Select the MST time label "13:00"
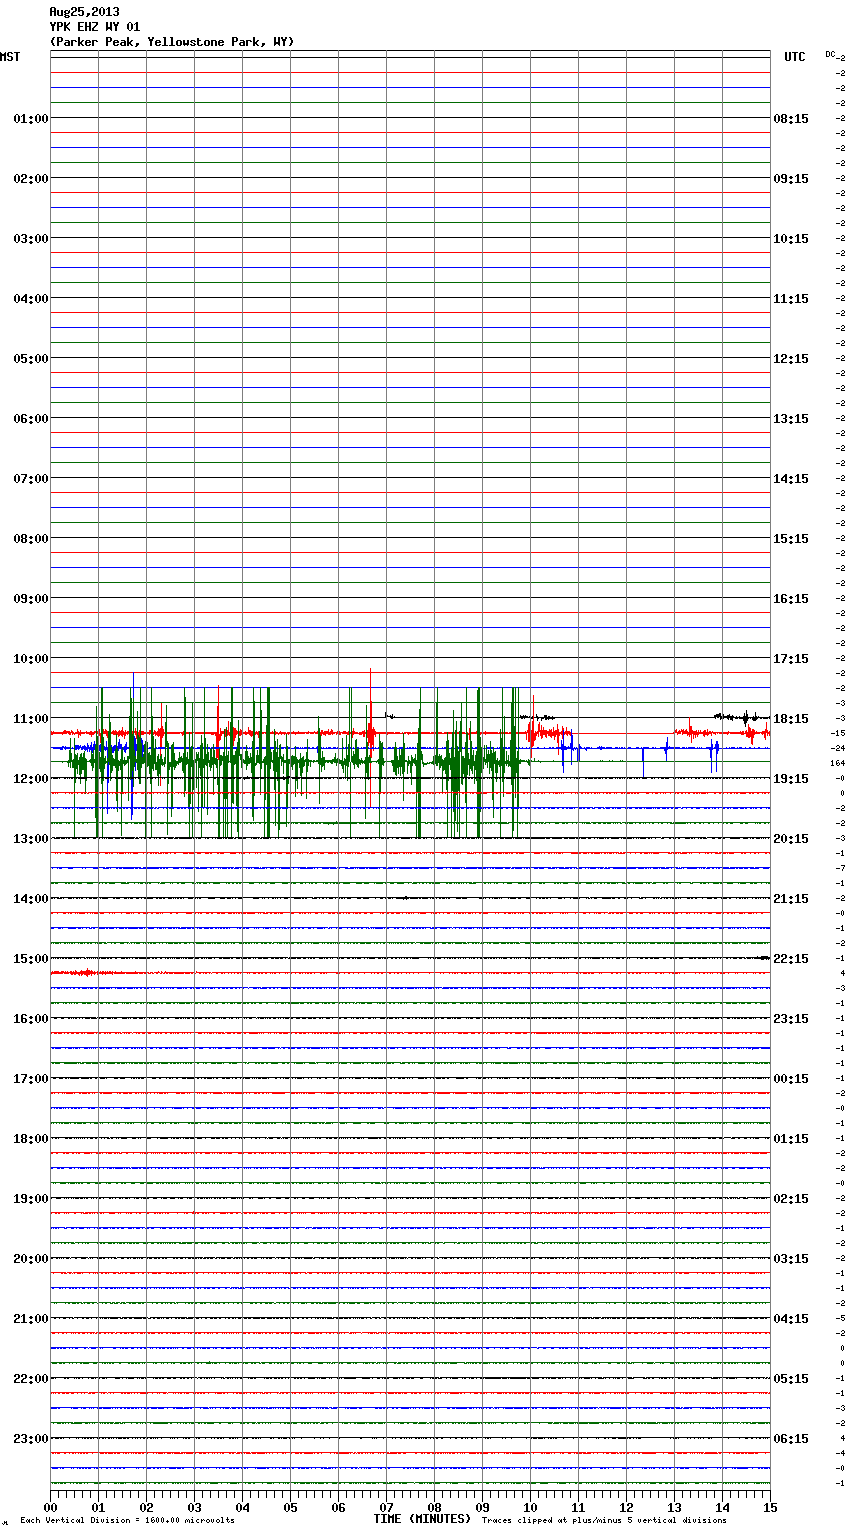 pos(31,839)
